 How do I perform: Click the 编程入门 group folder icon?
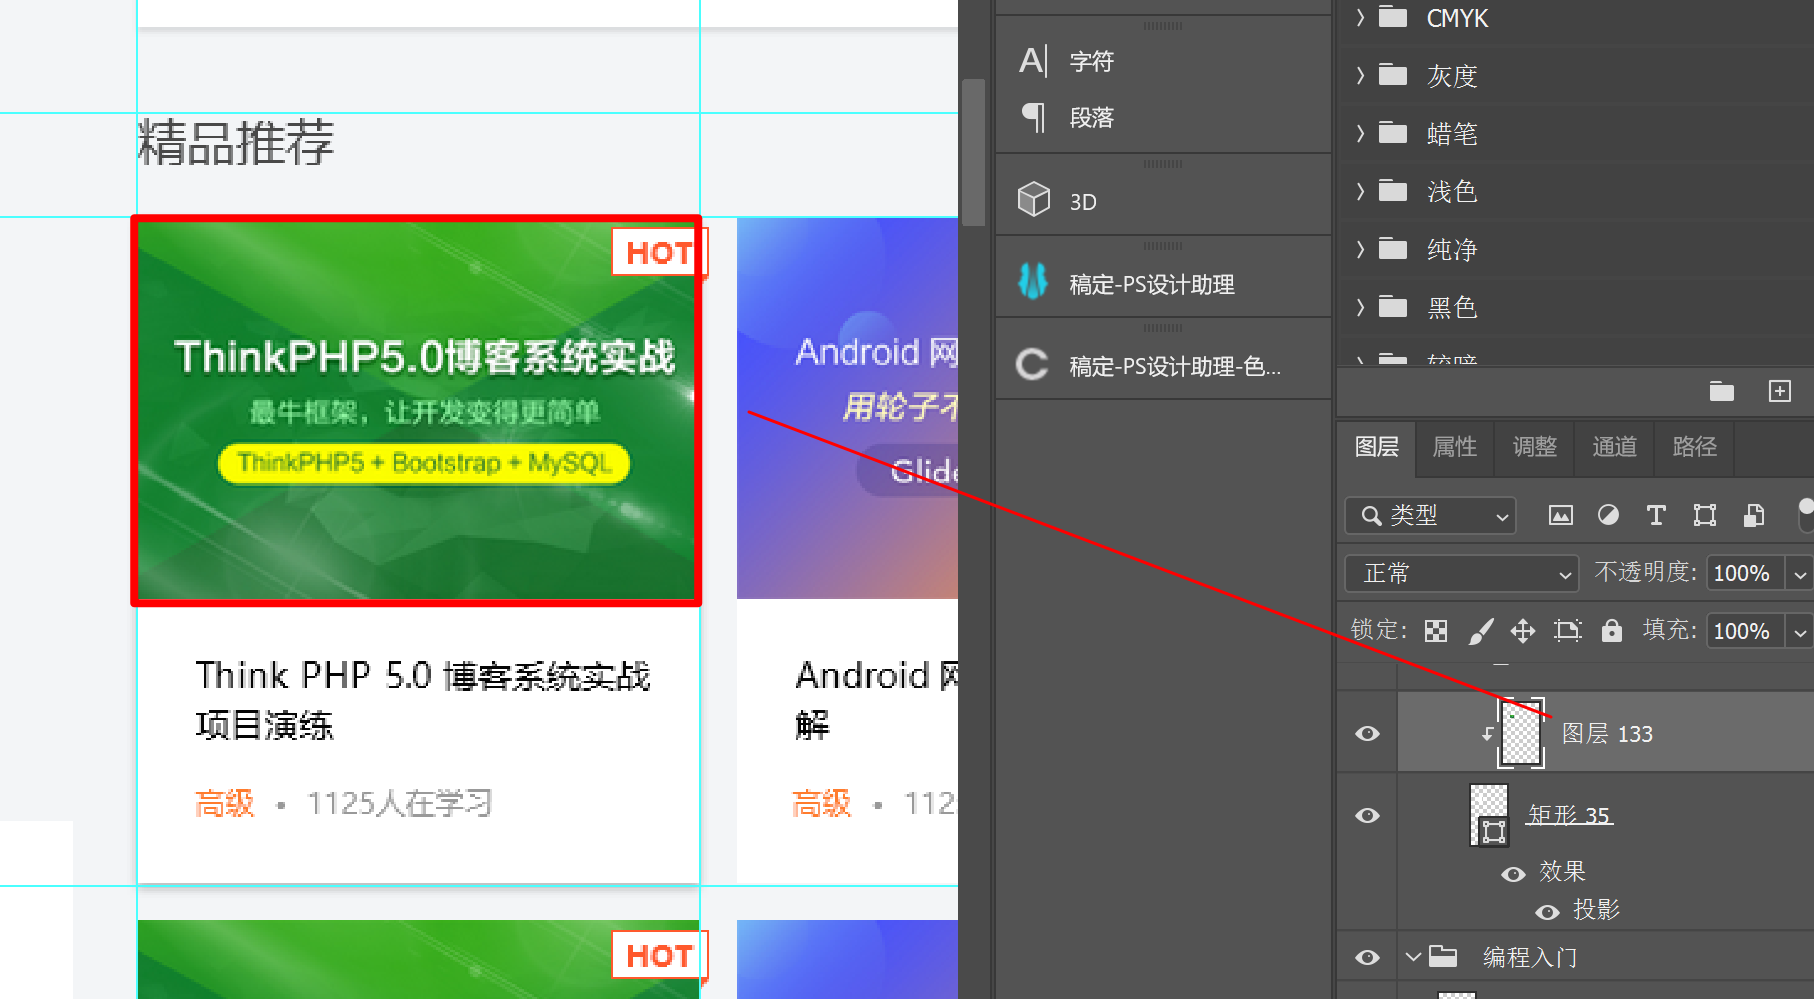(x=1443, y=956)
